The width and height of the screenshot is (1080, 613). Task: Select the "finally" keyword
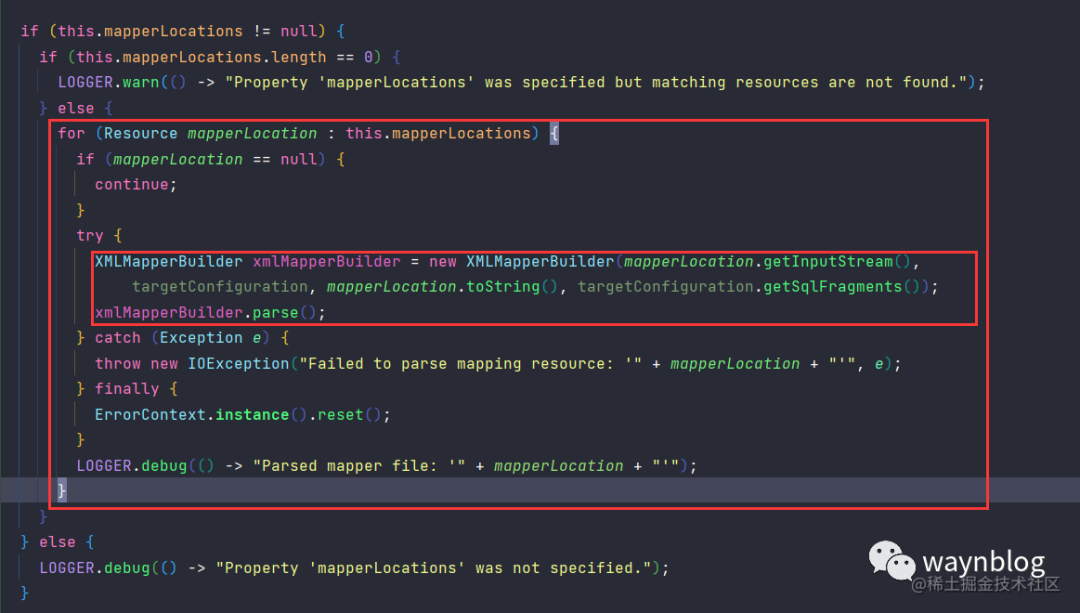point(127,388)
